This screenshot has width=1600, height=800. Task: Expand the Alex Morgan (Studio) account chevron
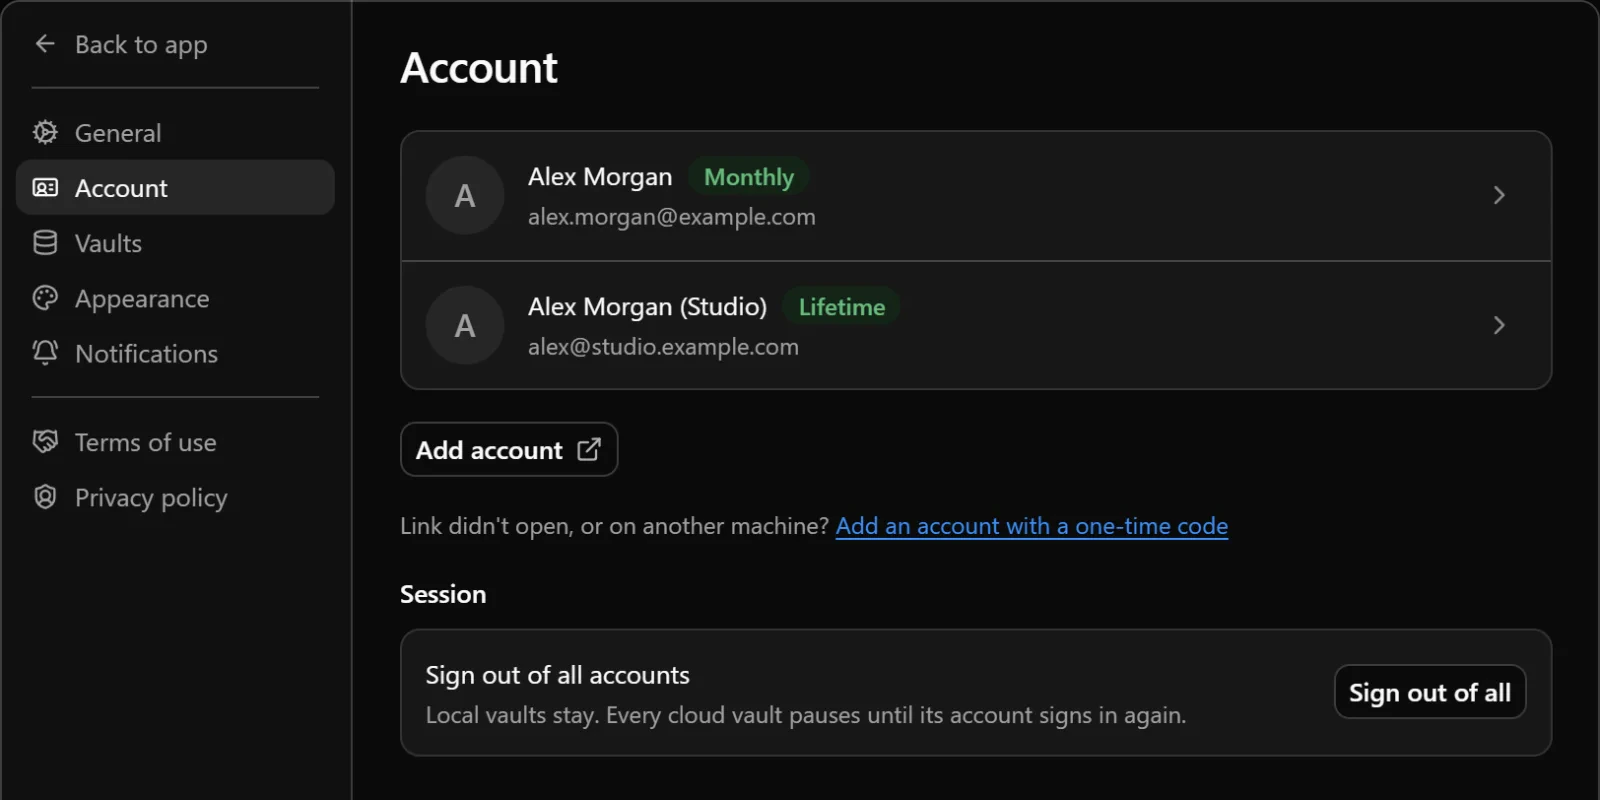[x=1499, y=325]
